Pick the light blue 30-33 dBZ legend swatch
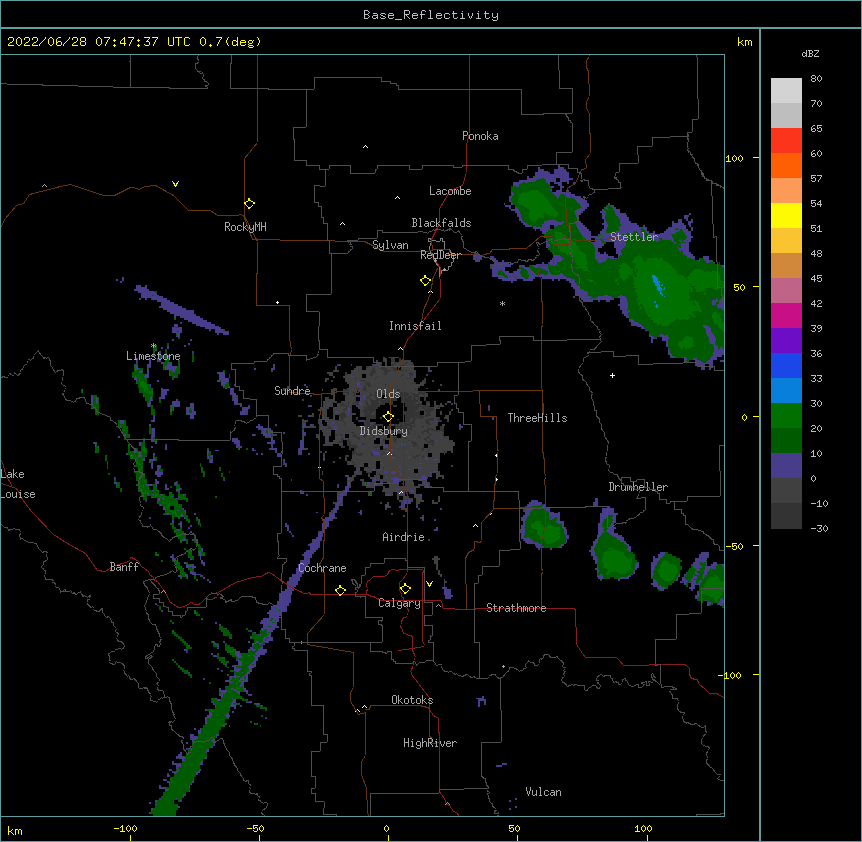 786,390
